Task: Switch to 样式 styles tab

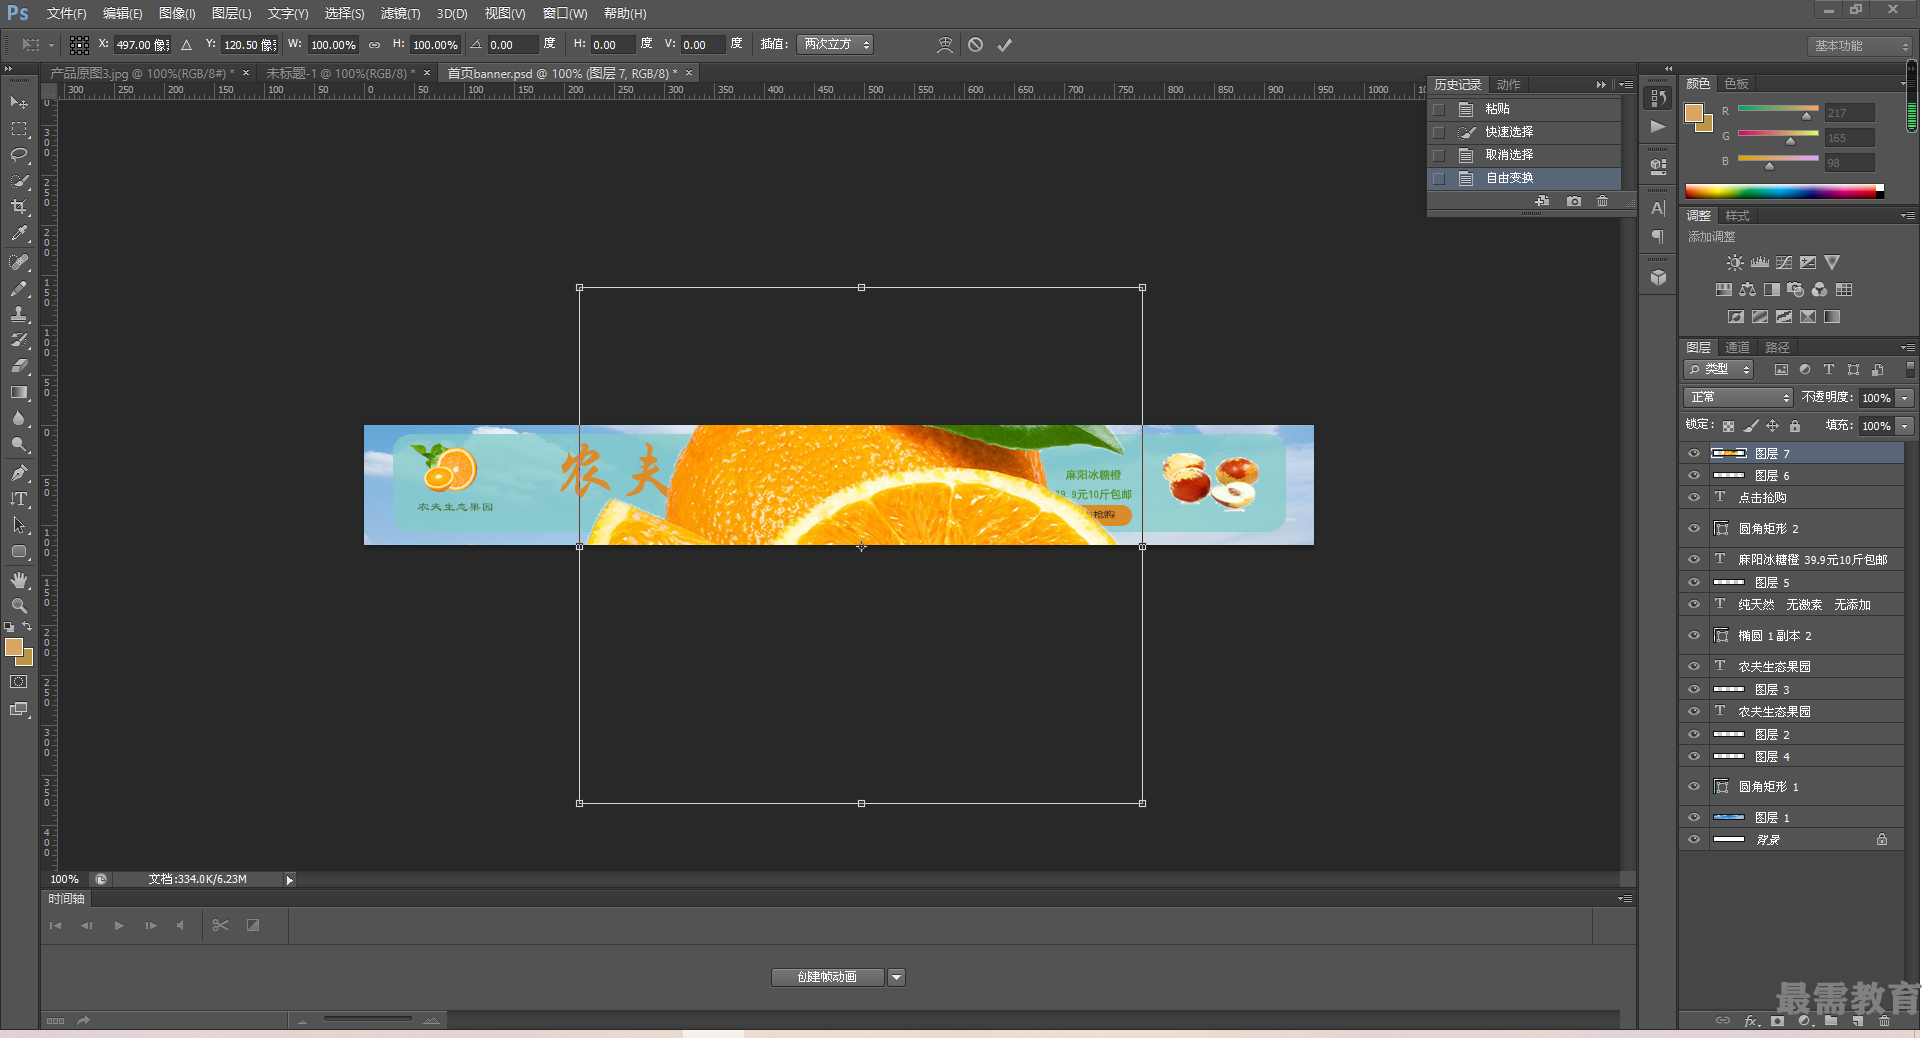Action: pyautogui.click(x=1737, y=216)
